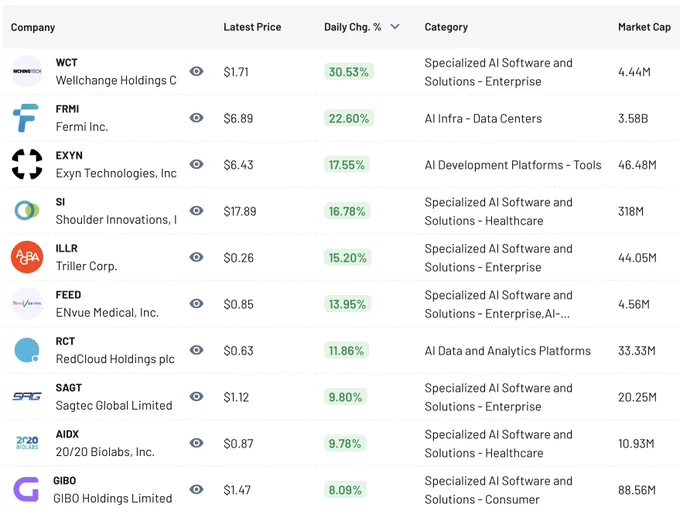Toggle the watchlist eye icon for WCT
The height and width of the screenshot is (511, 680).
point(196,71)
